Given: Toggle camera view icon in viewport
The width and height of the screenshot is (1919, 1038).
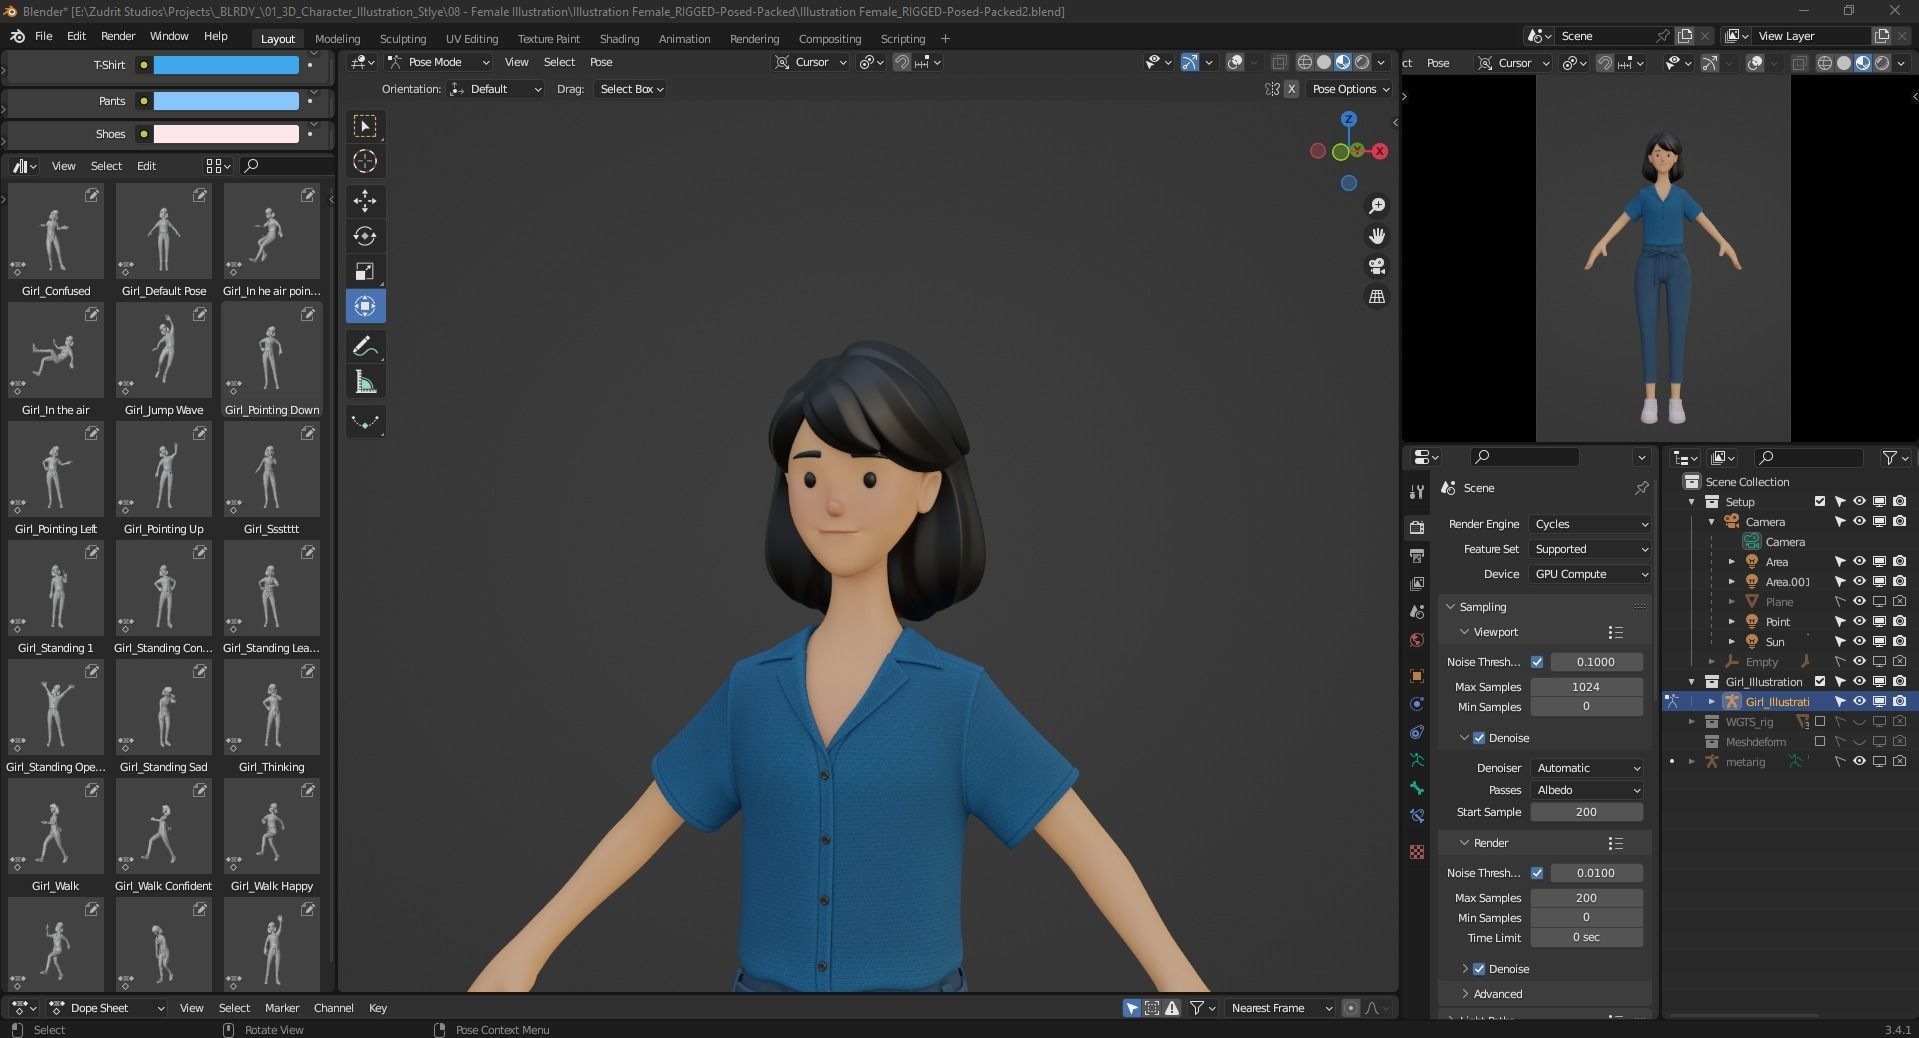Looking at the screenshot, I should [x=1377, y=266].
